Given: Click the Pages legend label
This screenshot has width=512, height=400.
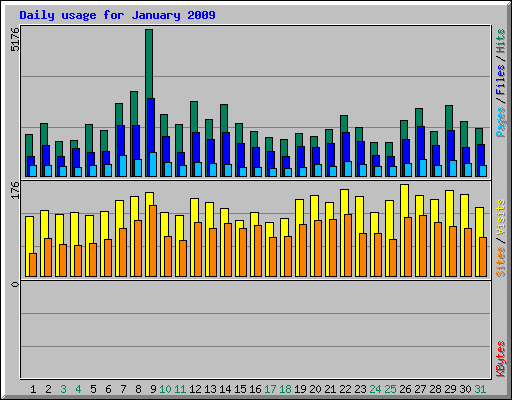Looking at the screenshot, I should click(501, 122).
